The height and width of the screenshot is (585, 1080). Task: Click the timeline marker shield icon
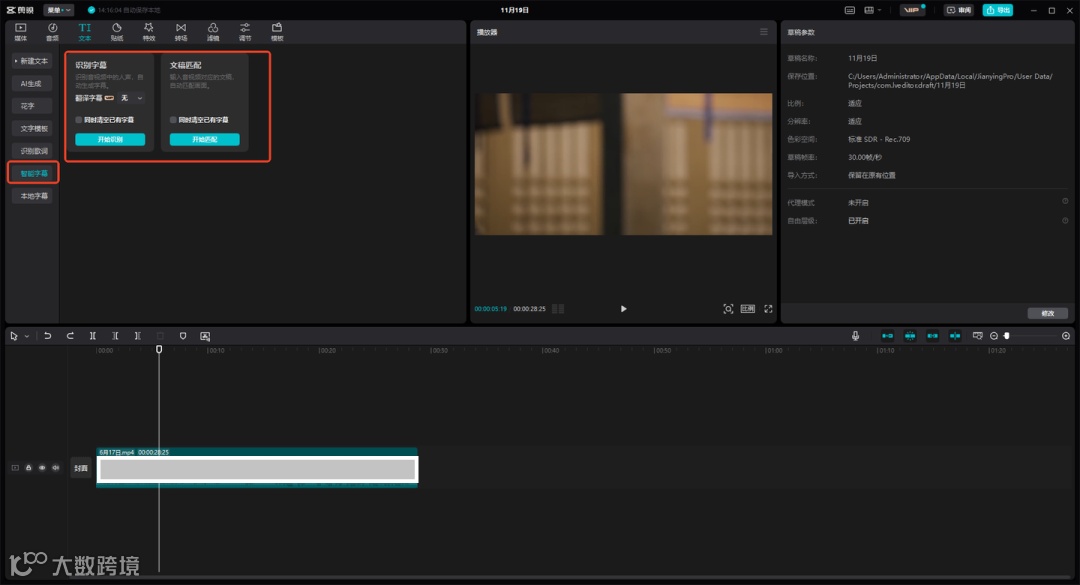pyautogui.click(x=183, y=336)
